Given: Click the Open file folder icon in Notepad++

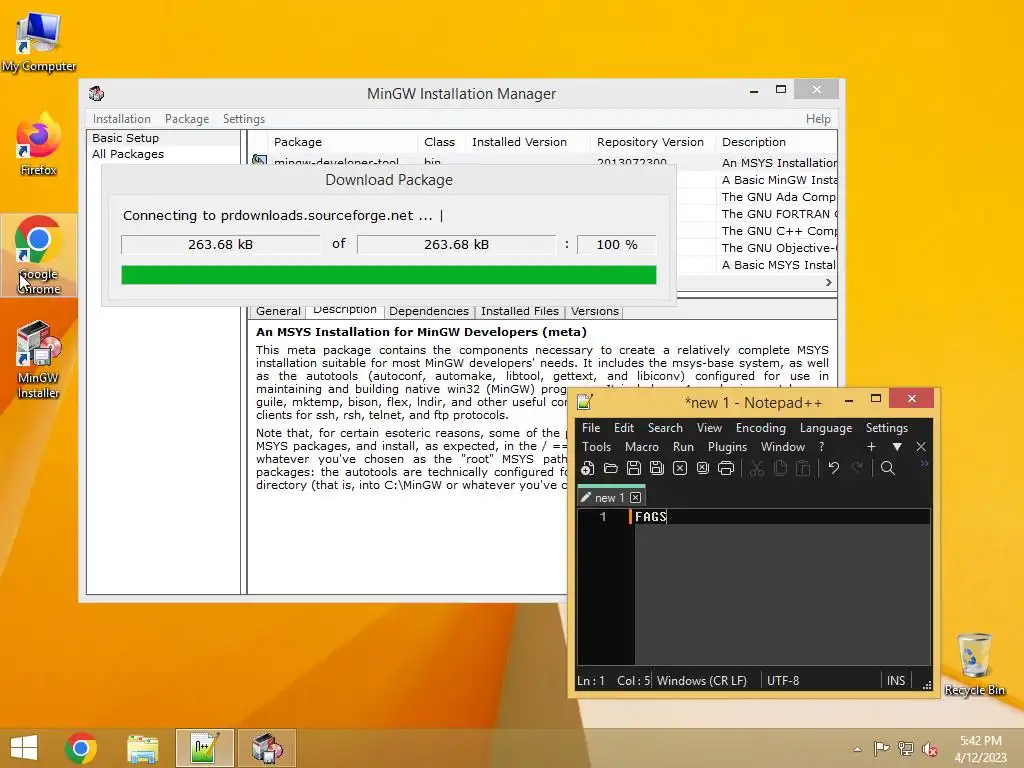Looking at the screenshot, I should coord(611,468).
